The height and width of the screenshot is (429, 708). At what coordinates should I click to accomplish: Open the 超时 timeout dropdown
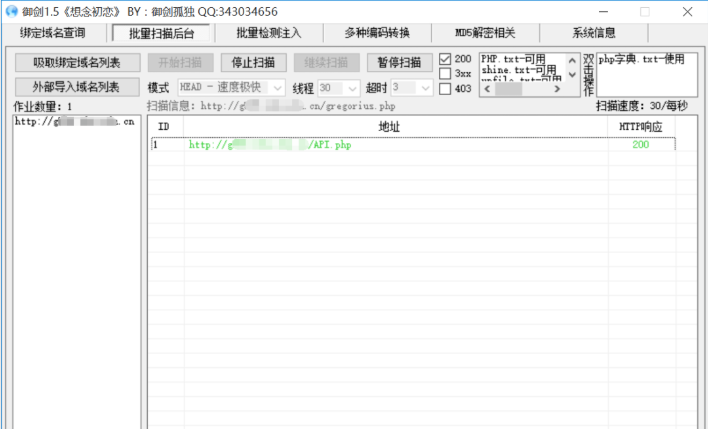click(x=412, y=88)
